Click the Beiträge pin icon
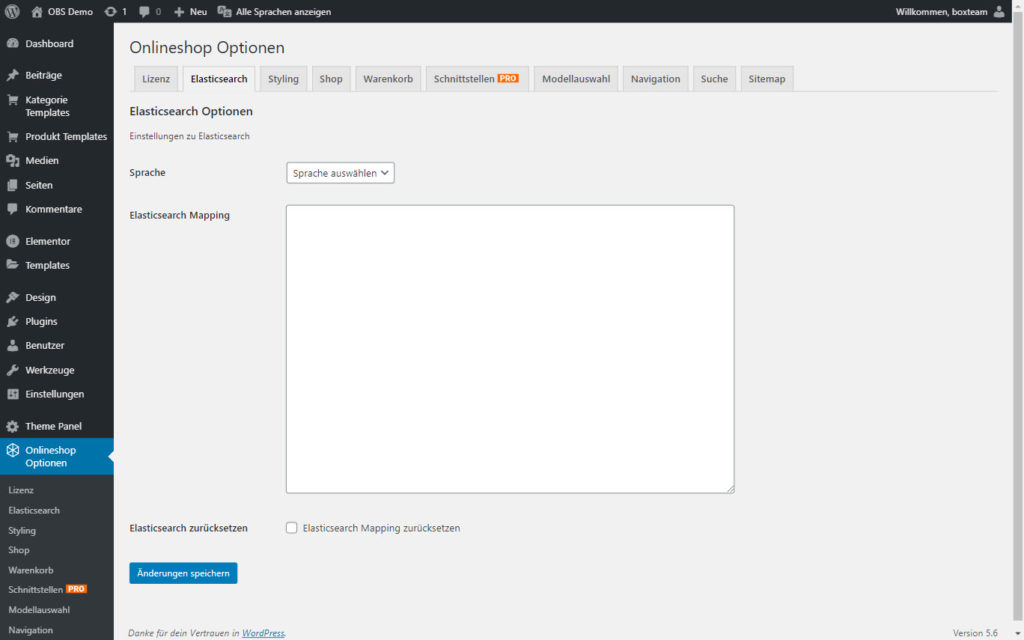This screenshot has height=640, width=1024. [12, 75]
